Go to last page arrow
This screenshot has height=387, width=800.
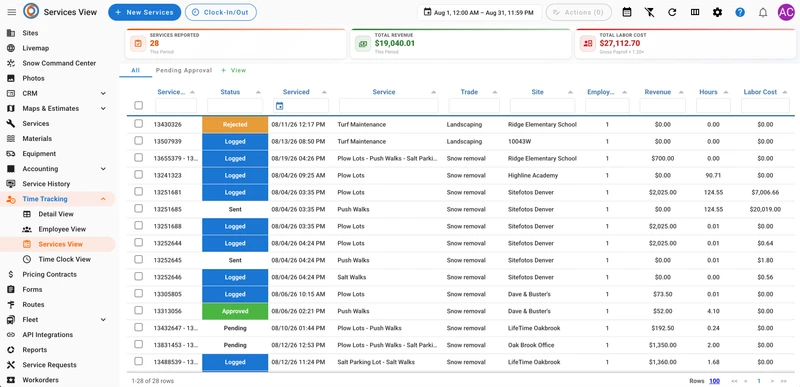tap(784, 381)
